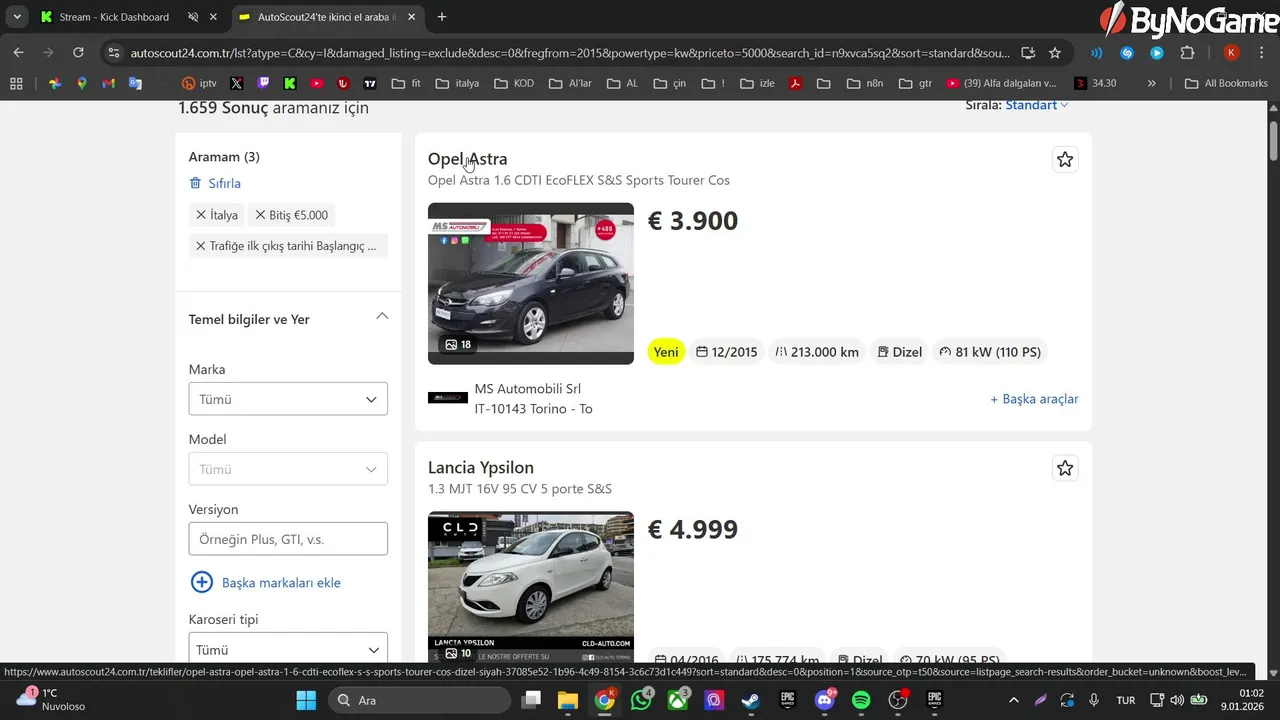Open File Explorer from the taskbar
Image resolution: width=1280 pixels, height=720 pixels.
pos(567,700)
